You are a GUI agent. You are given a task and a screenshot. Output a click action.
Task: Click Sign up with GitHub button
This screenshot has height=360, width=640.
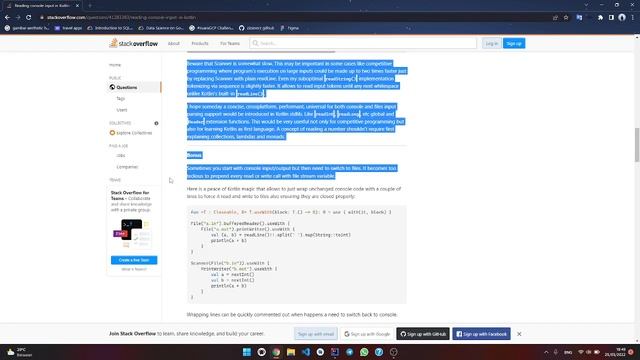pyautogui.click(x=423, y=334)
